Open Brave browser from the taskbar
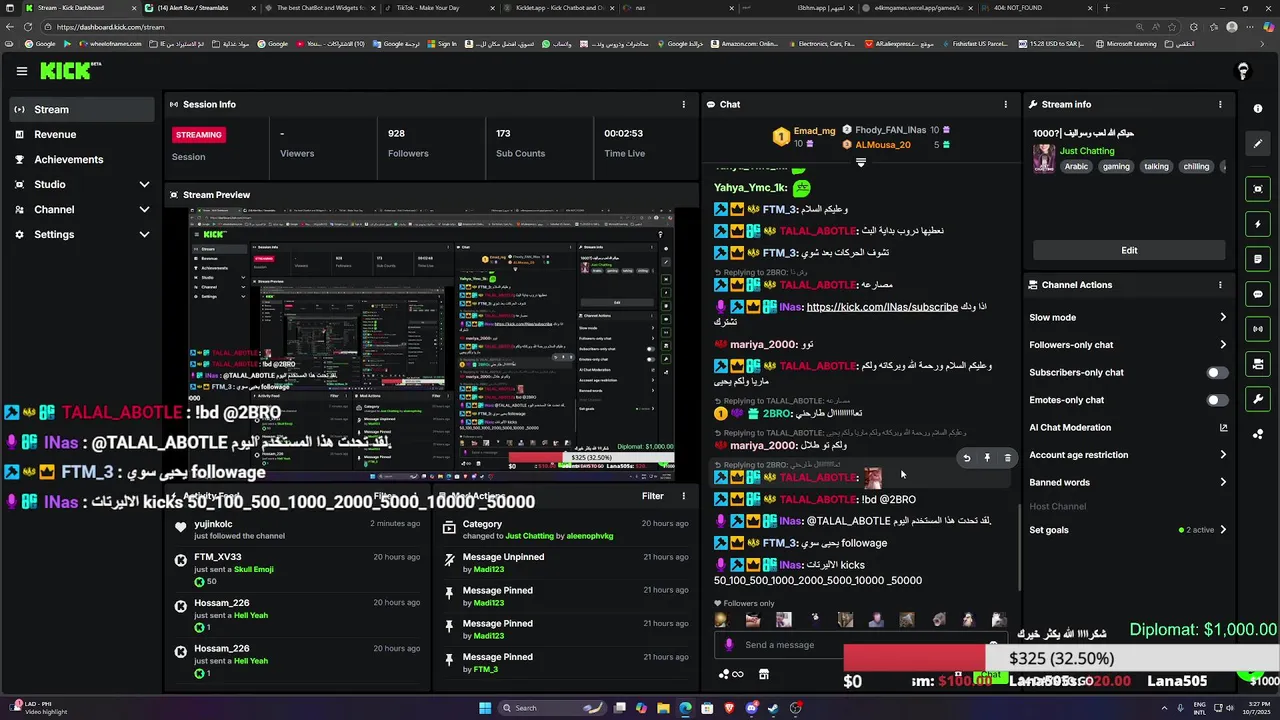Image resolution: width=1280 pixels, height=720 pixels. point(729,708)
